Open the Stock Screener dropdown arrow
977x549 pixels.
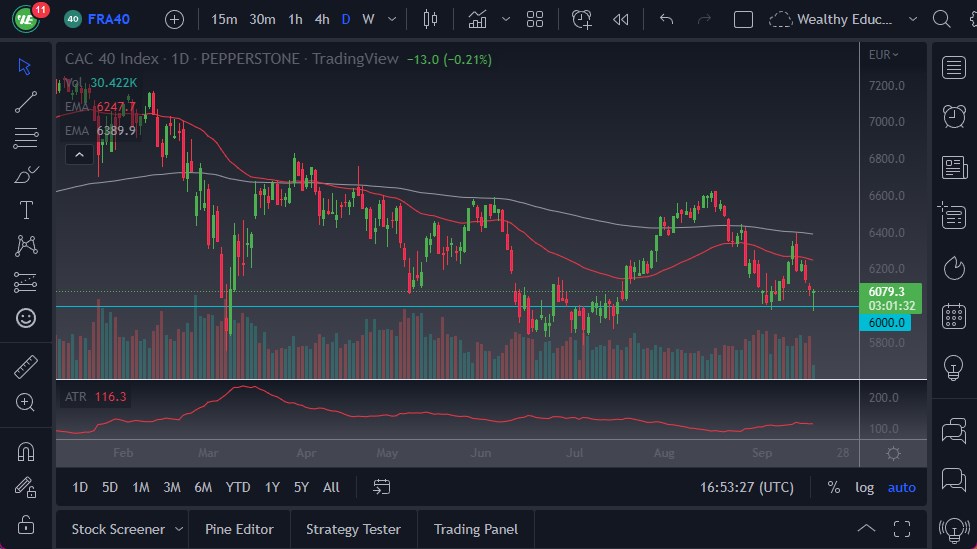tap(179, 529)
